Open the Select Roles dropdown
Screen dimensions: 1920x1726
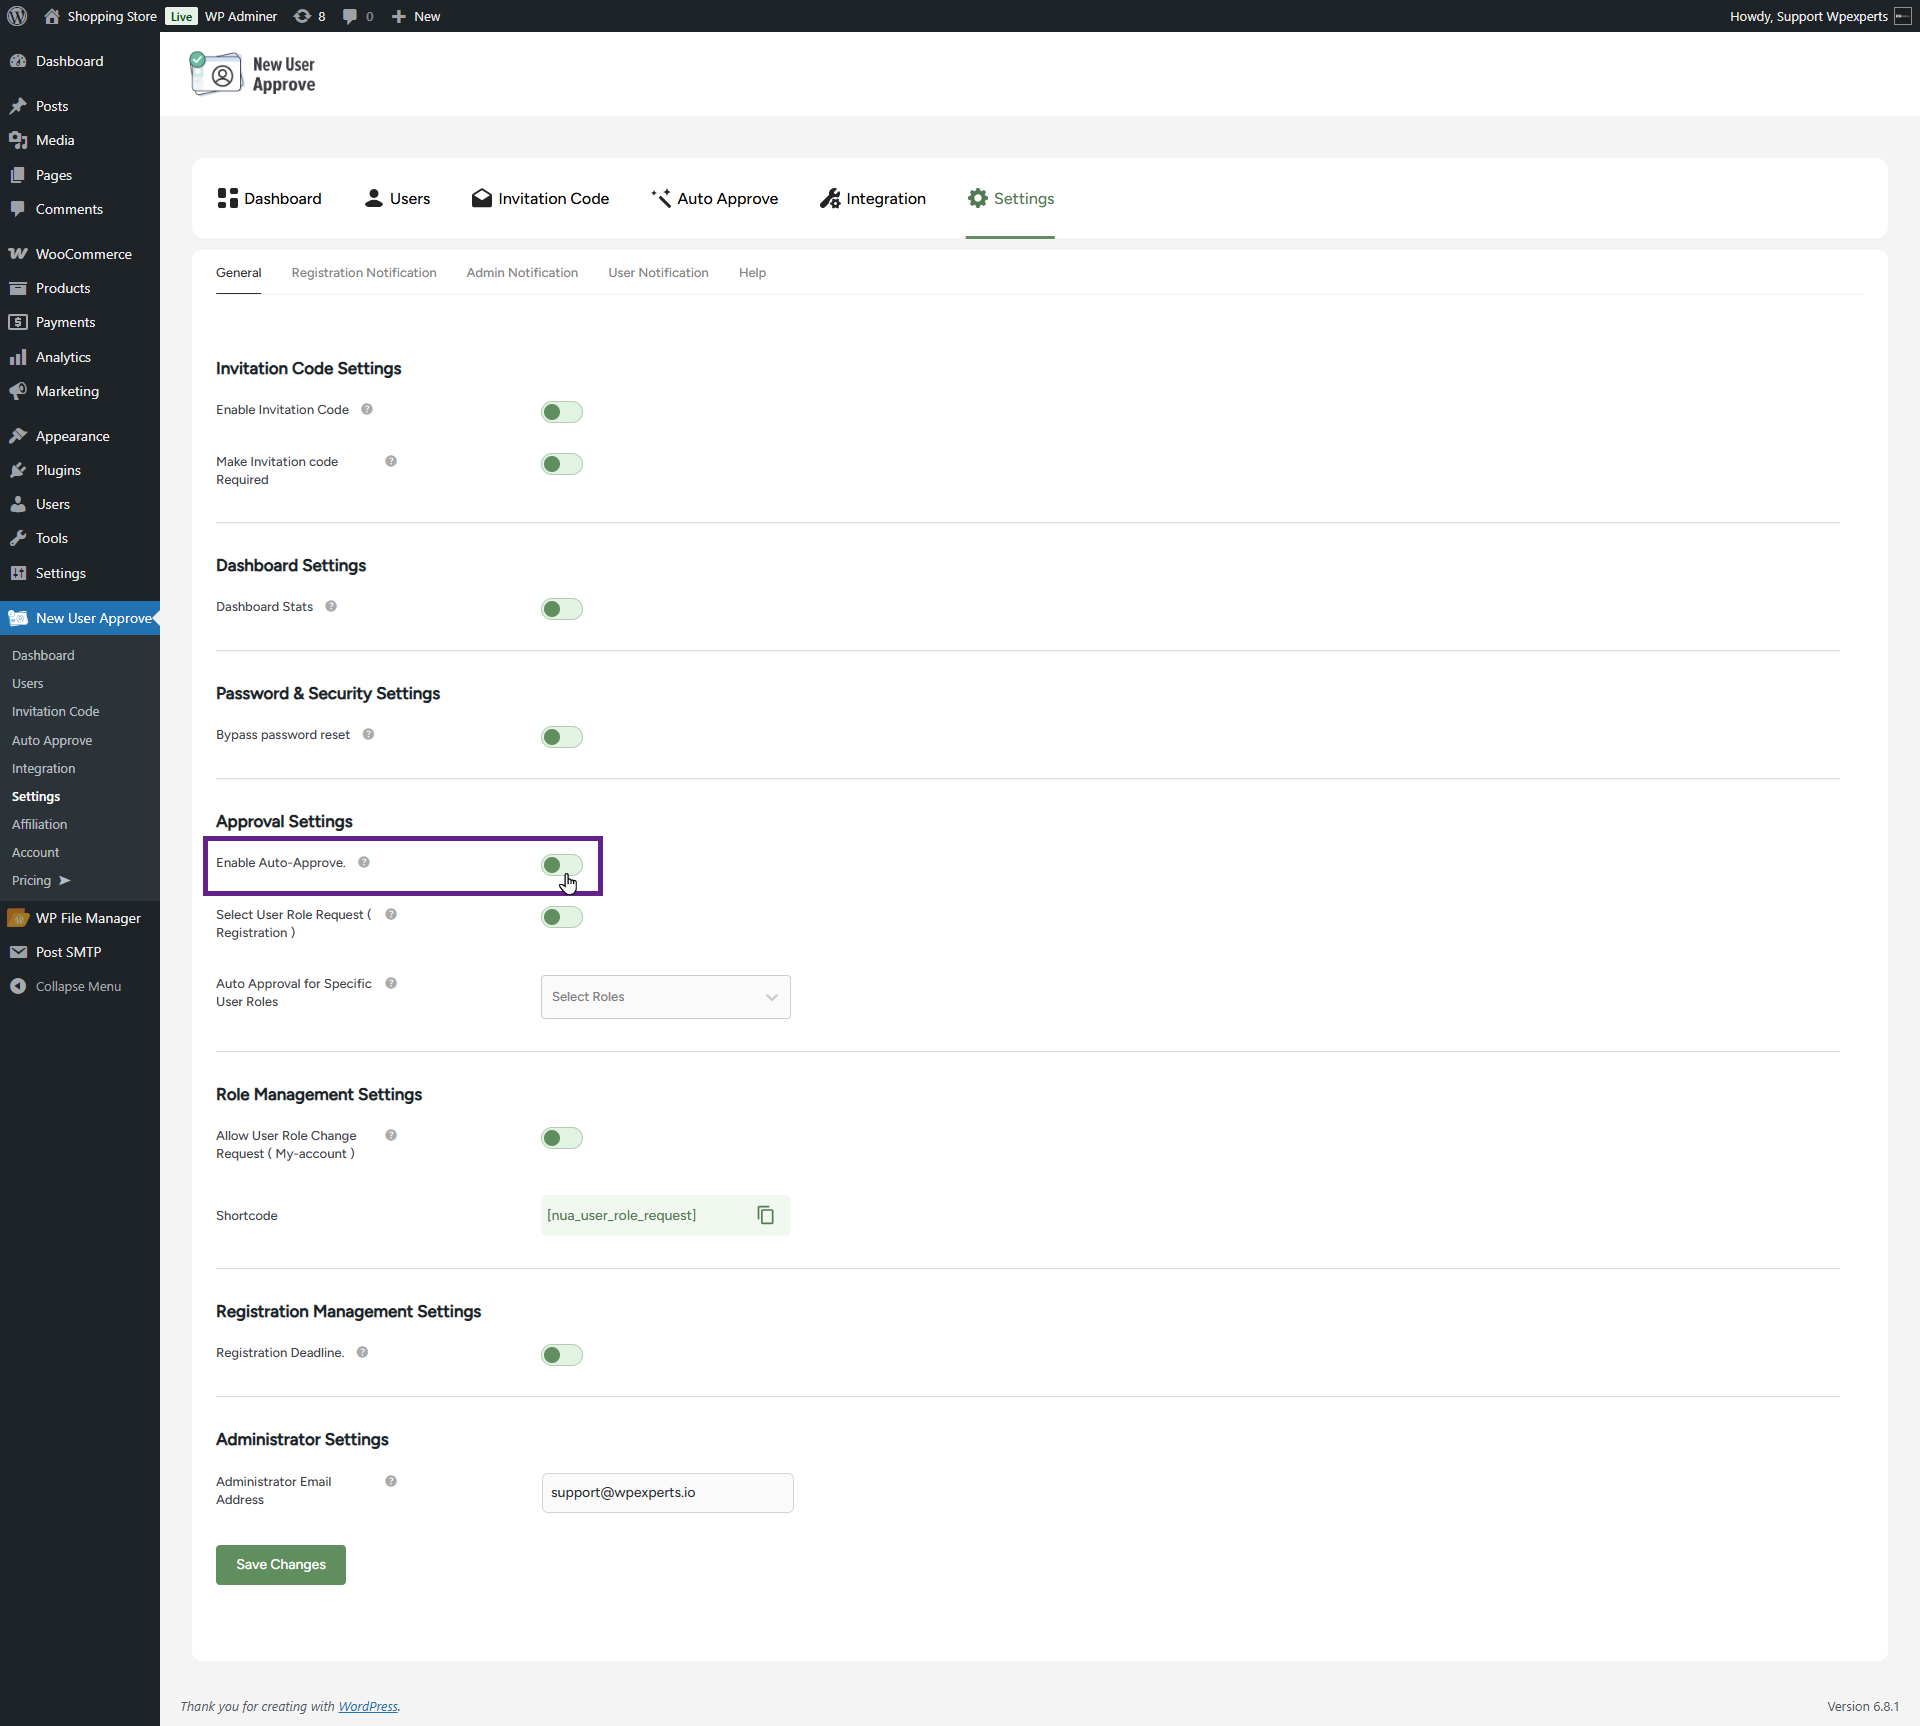665,997
